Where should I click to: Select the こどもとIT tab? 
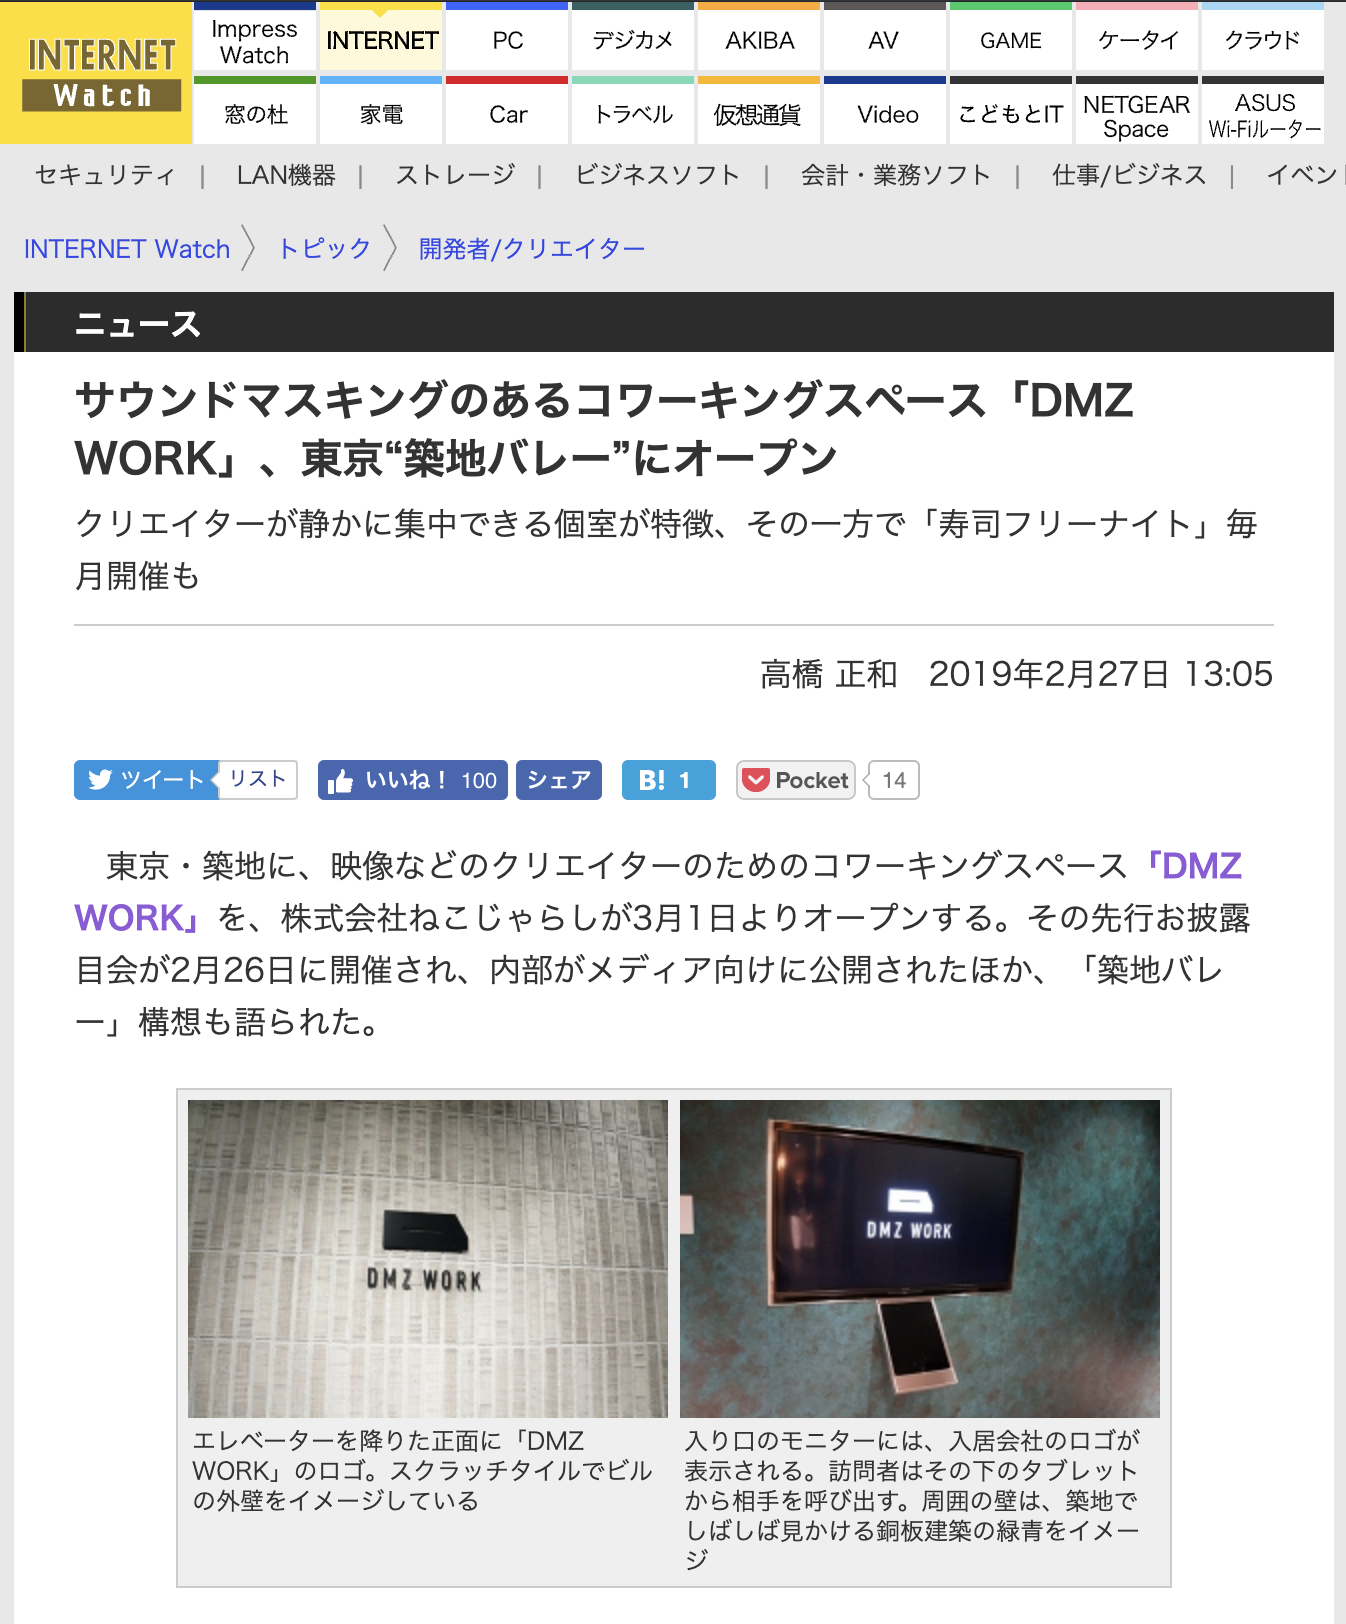(x=1011, y=111)
